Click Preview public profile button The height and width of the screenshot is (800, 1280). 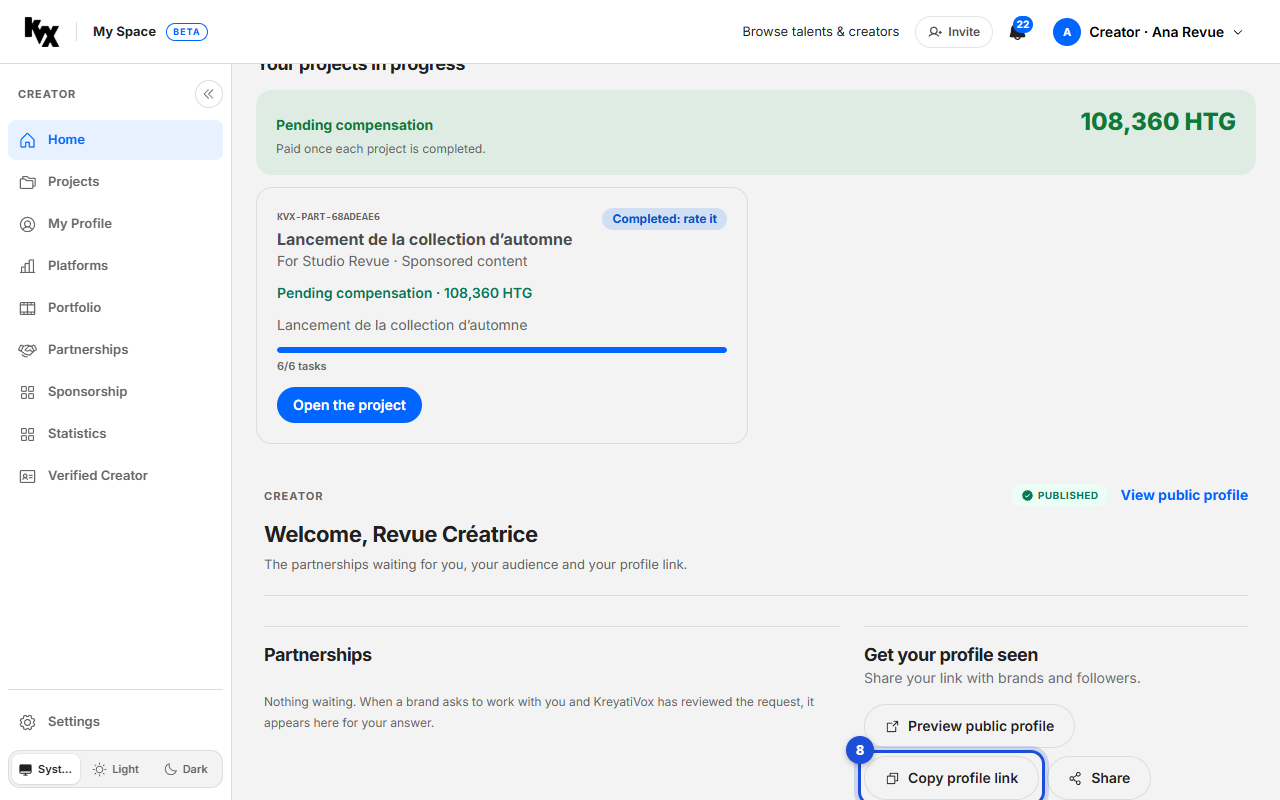point(969,726)
